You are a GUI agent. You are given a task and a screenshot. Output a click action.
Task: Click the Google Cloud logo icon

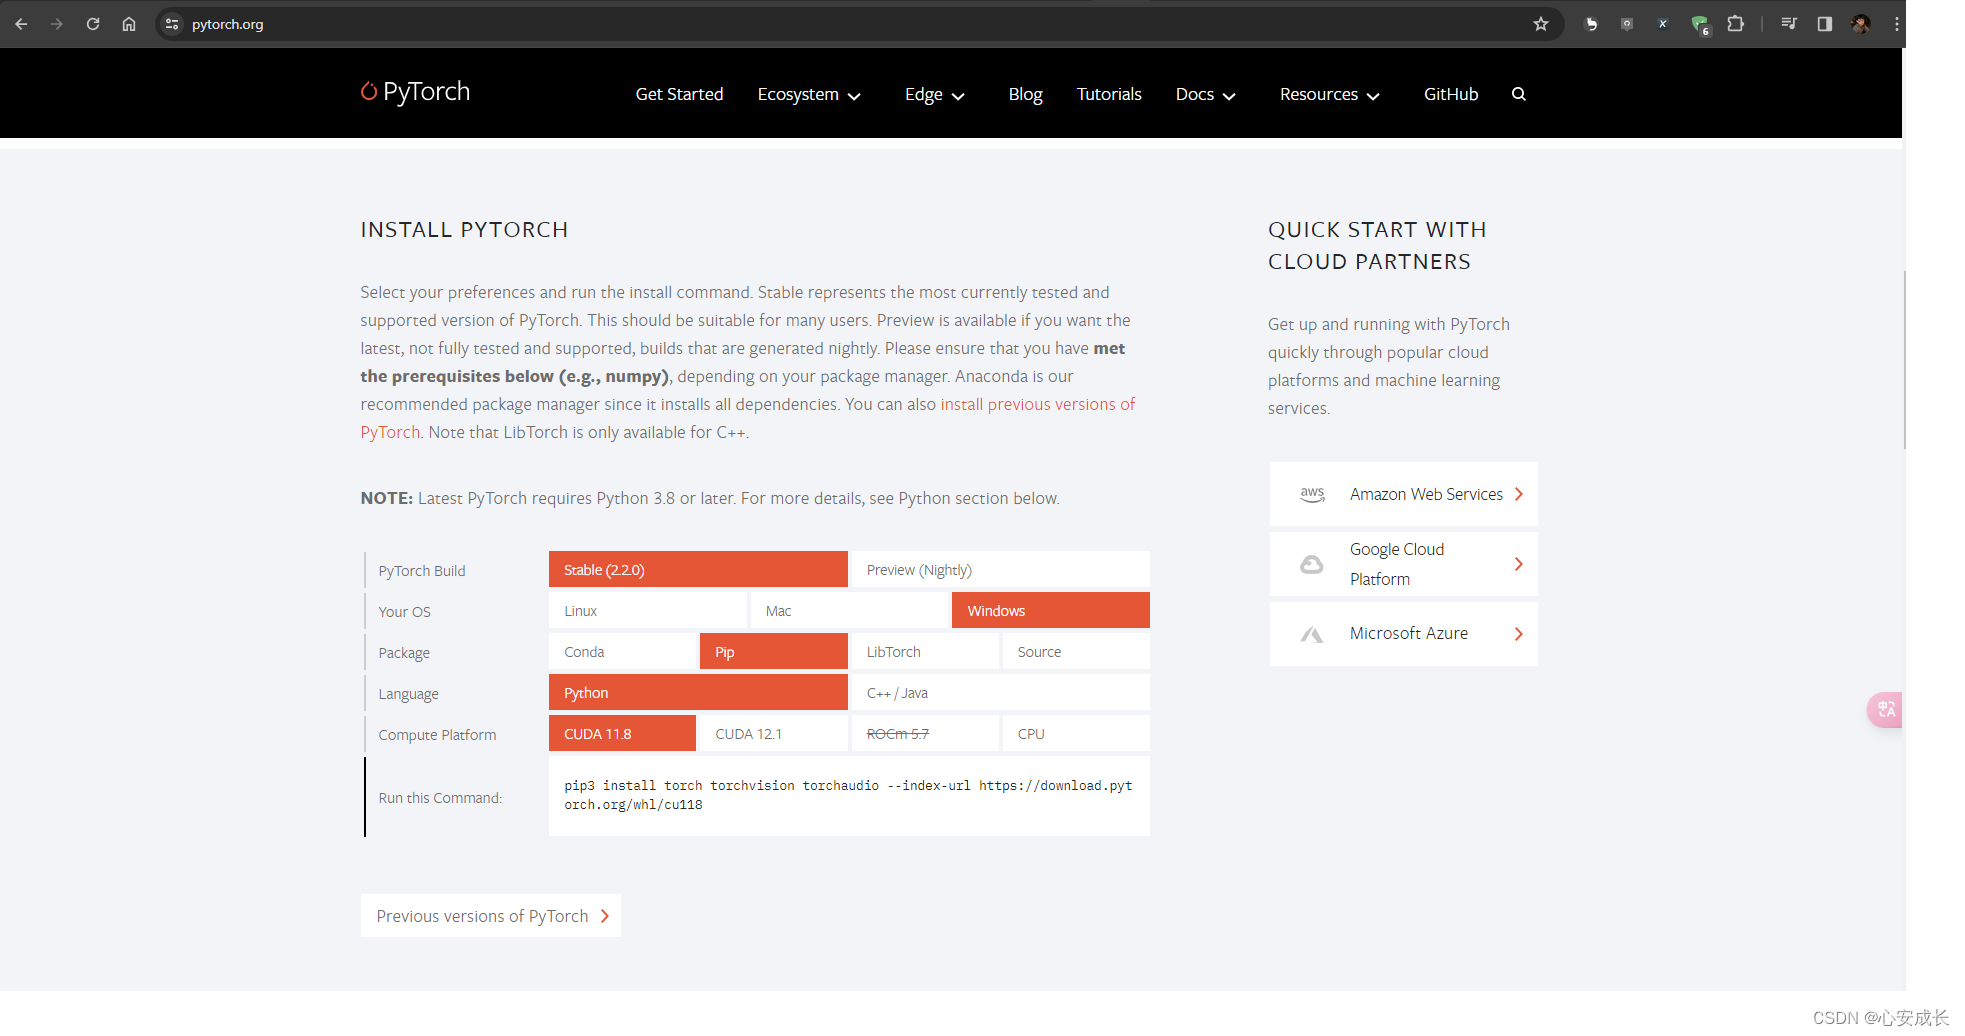click(x=1311, y=565)
